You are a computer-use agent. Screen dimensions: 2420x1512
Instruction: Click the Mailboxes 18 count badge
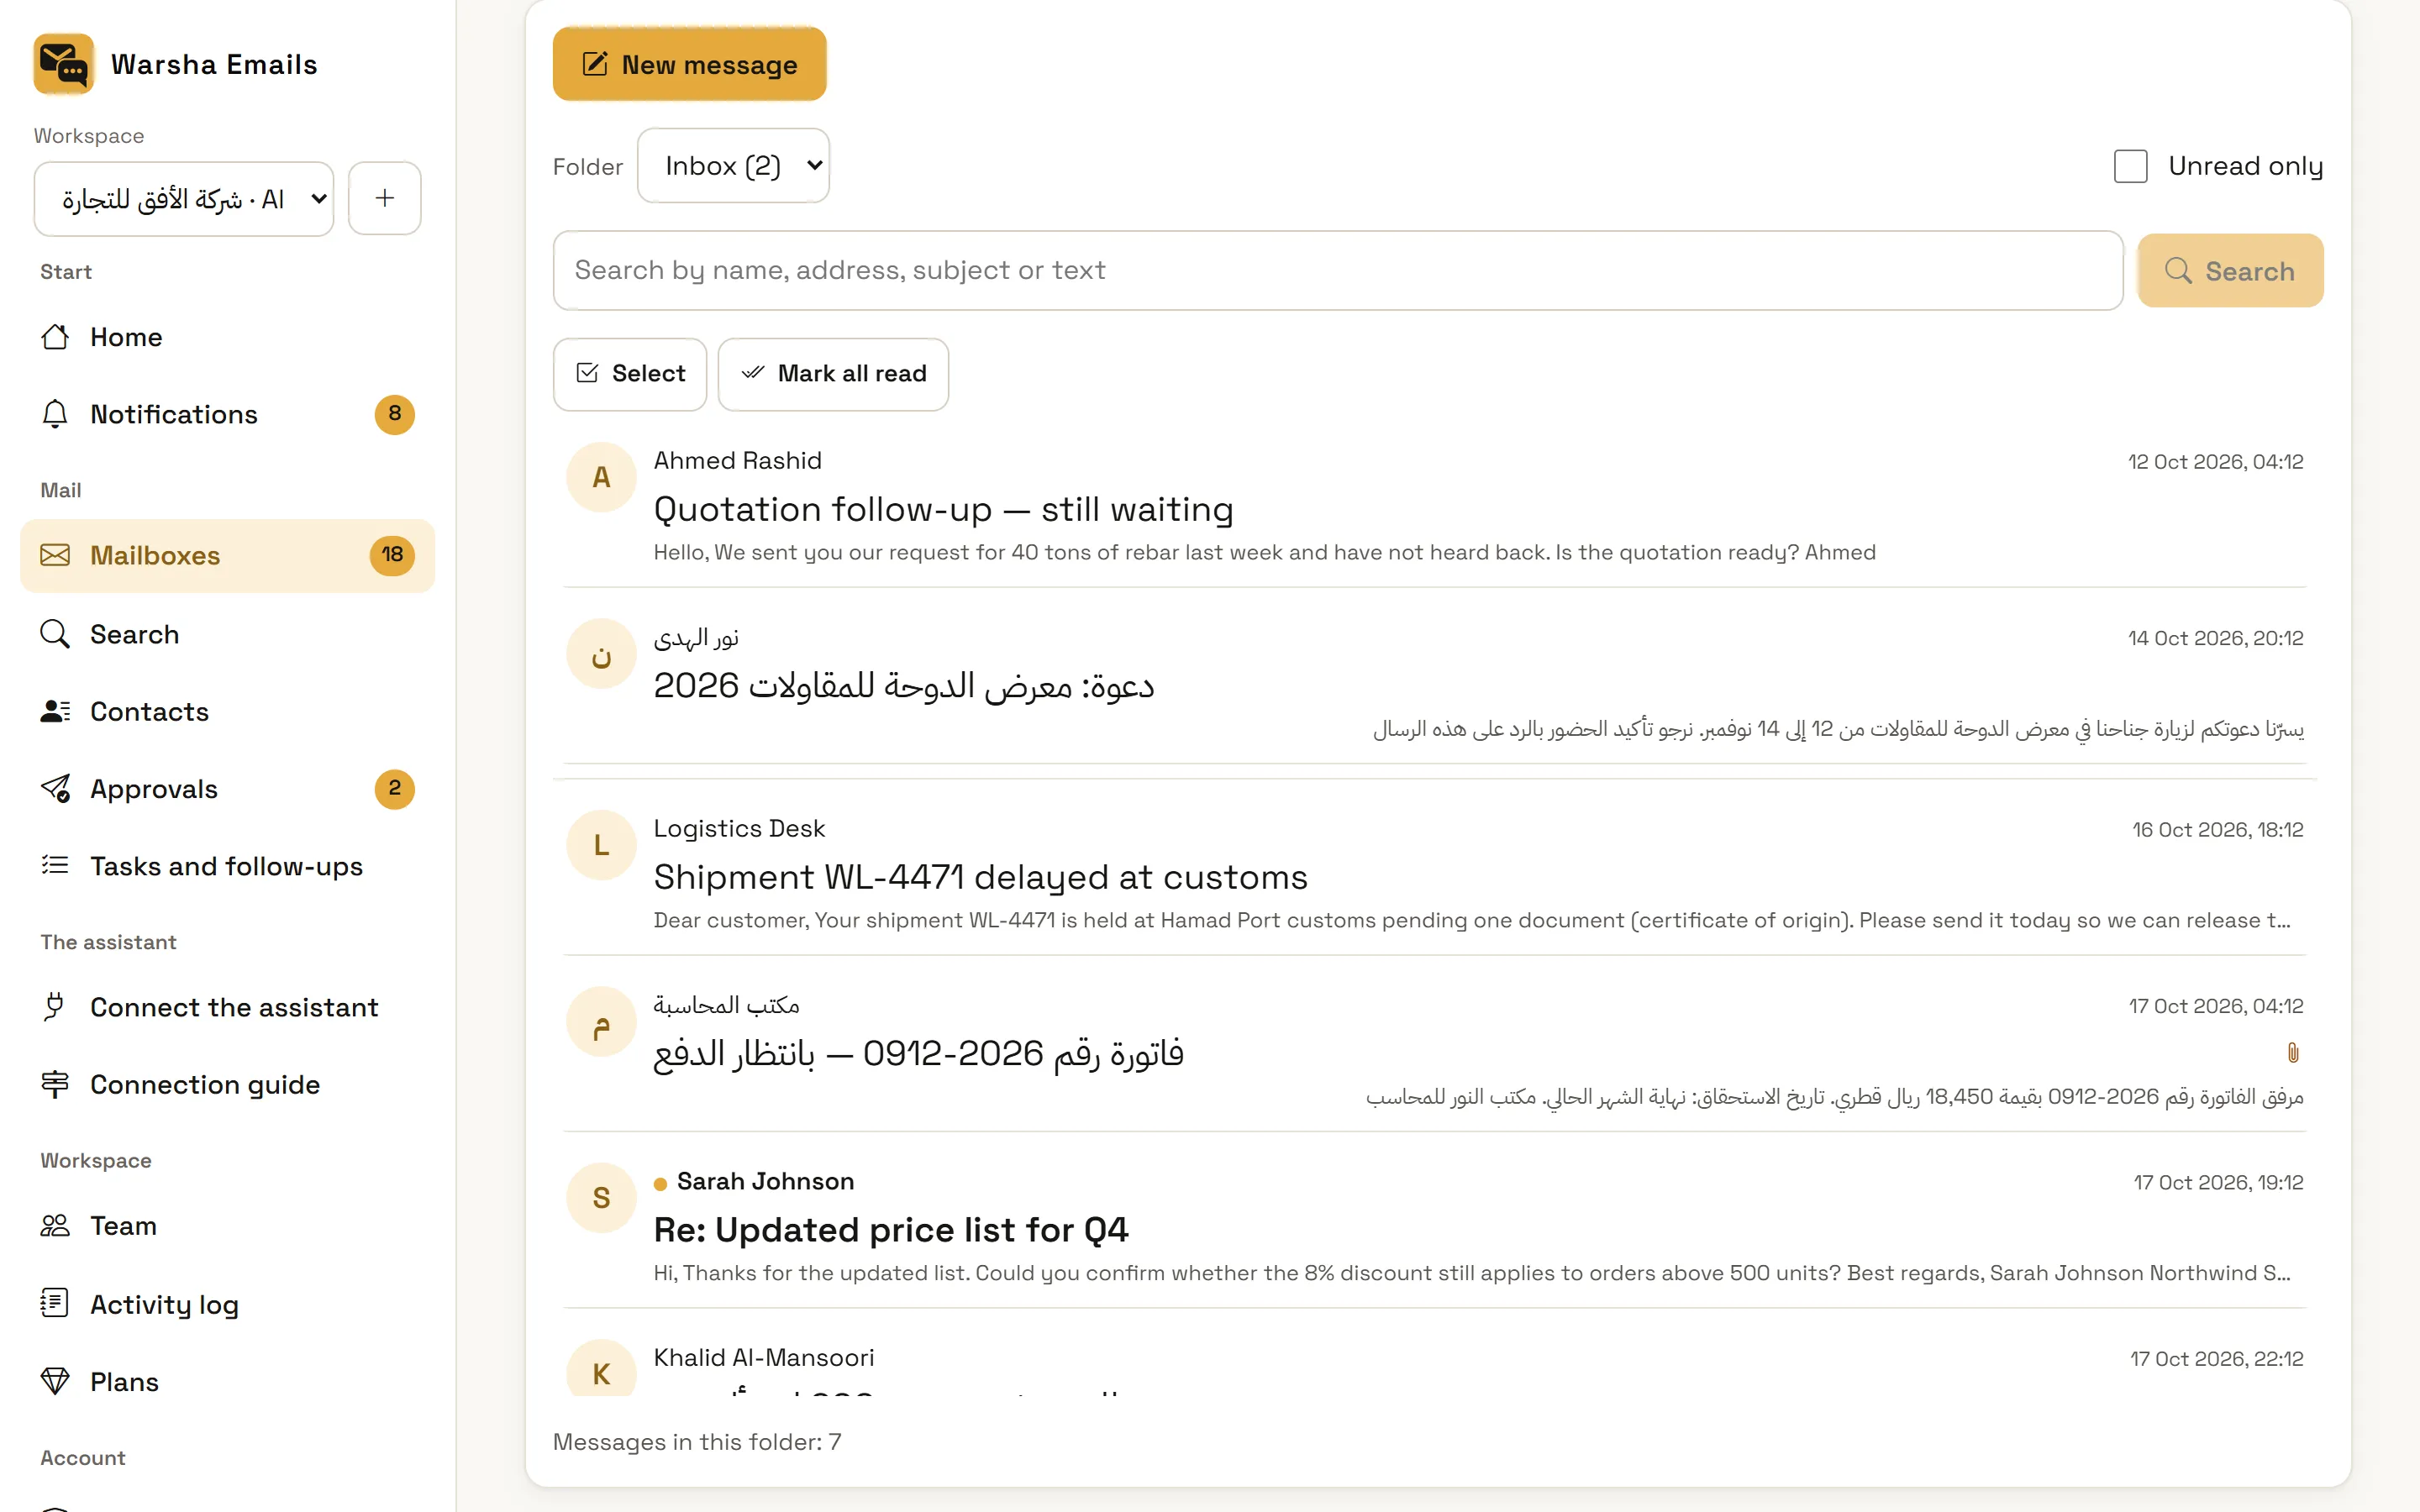pyautogui.click(x=392, y=555)
